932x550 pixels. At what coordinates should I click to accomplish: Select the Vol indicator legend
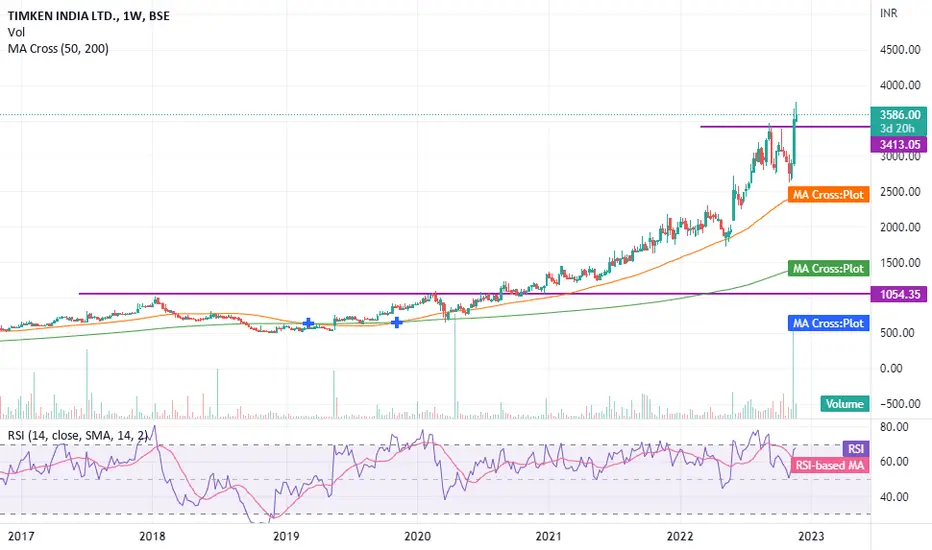[x=16, y=32]
